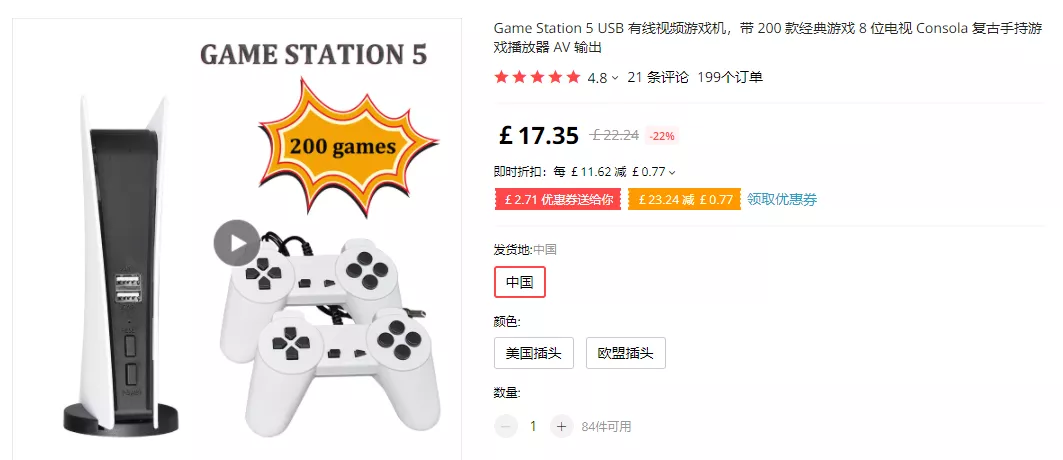
Task: Expand the 即时折扣 discount details chevron
Action: click(x=672, y=172)
